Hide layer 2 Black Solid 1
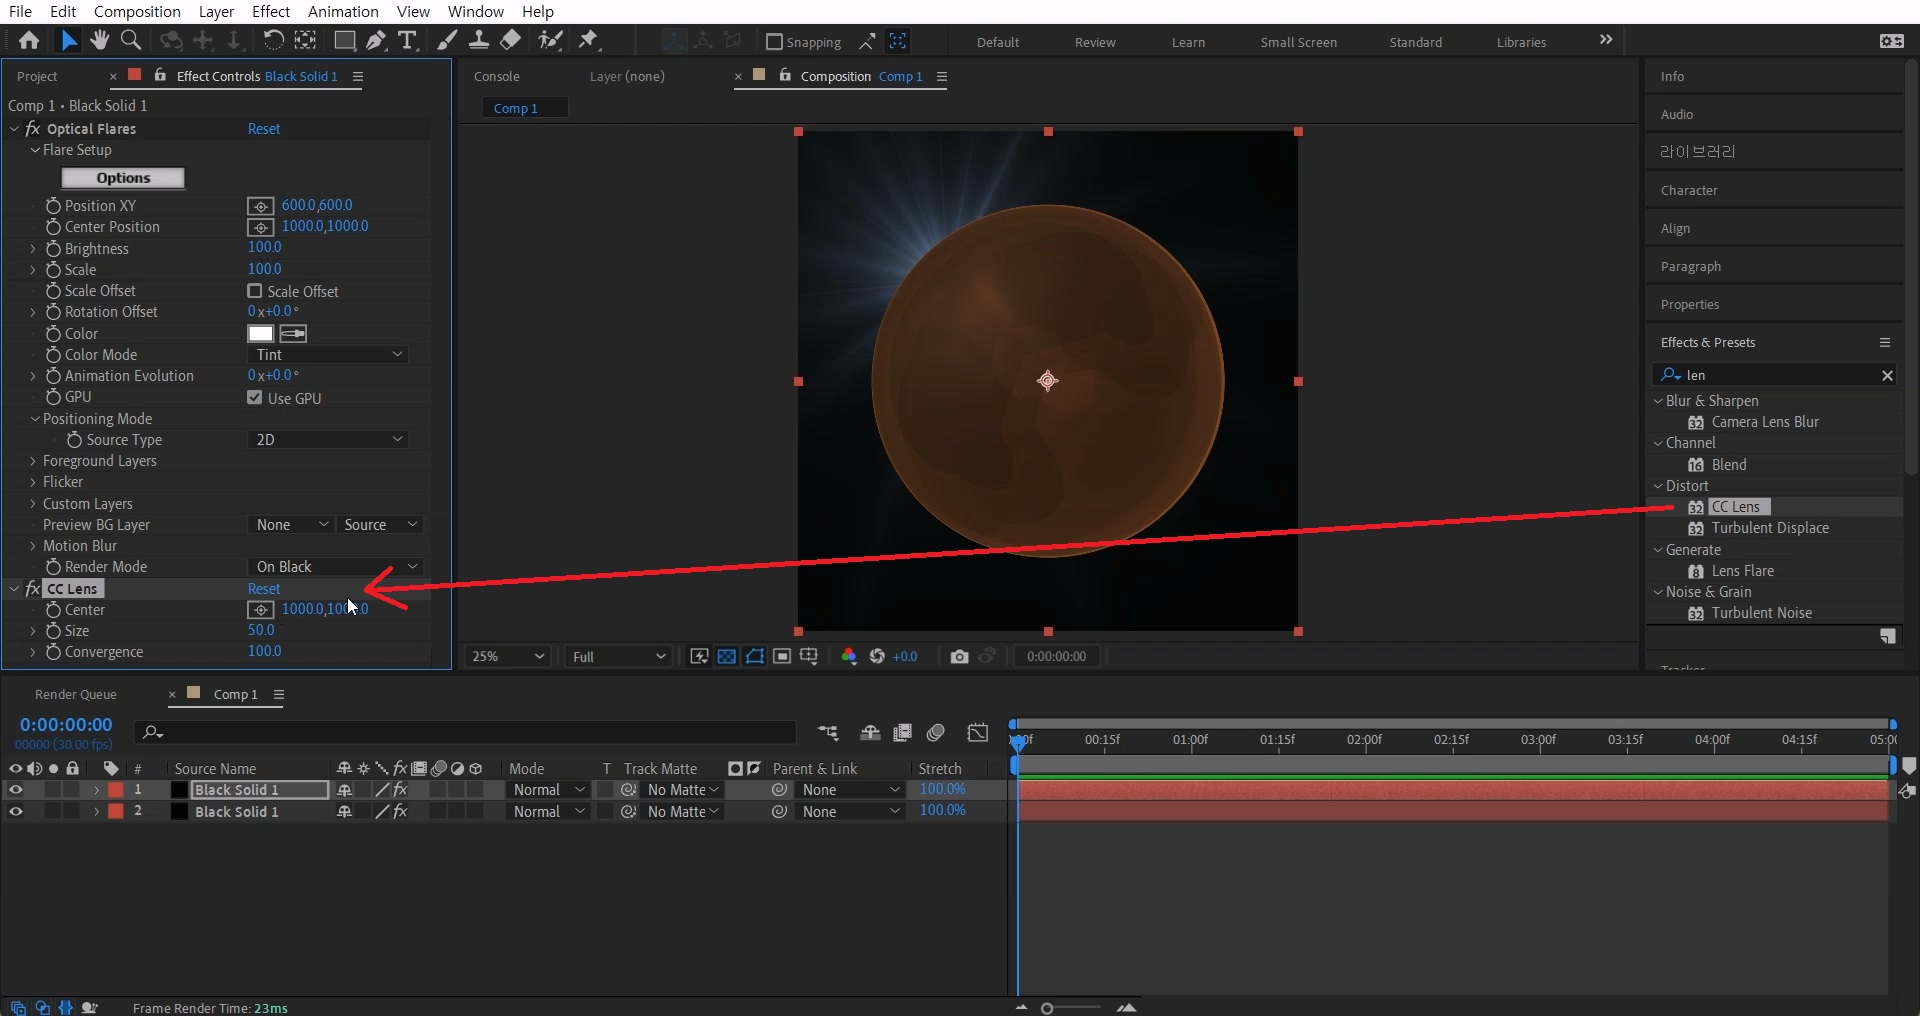This screenshot has width=1920, height=1016. pyautogui.click(x=16, y=812)
